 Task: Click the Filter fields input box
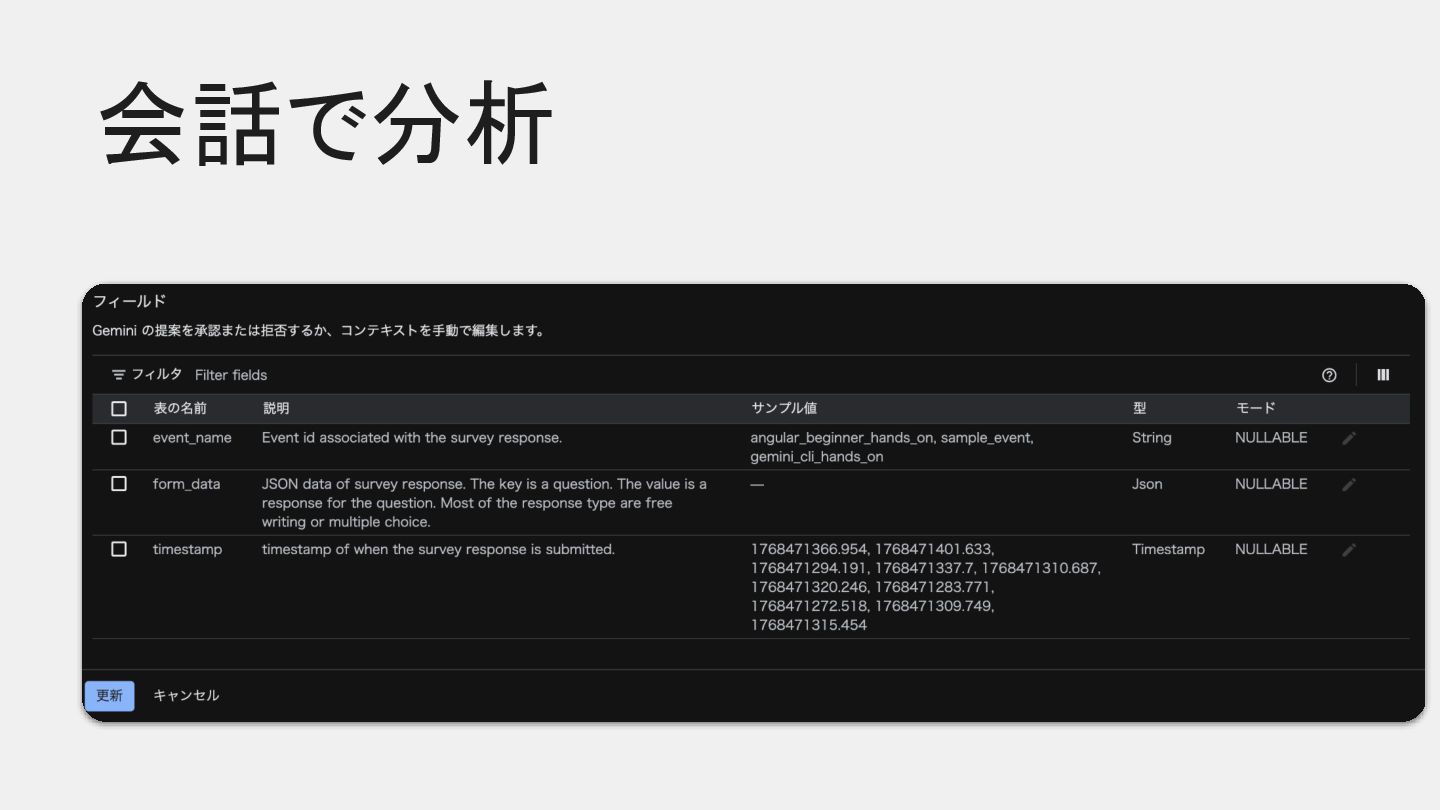tap(231, 375)
